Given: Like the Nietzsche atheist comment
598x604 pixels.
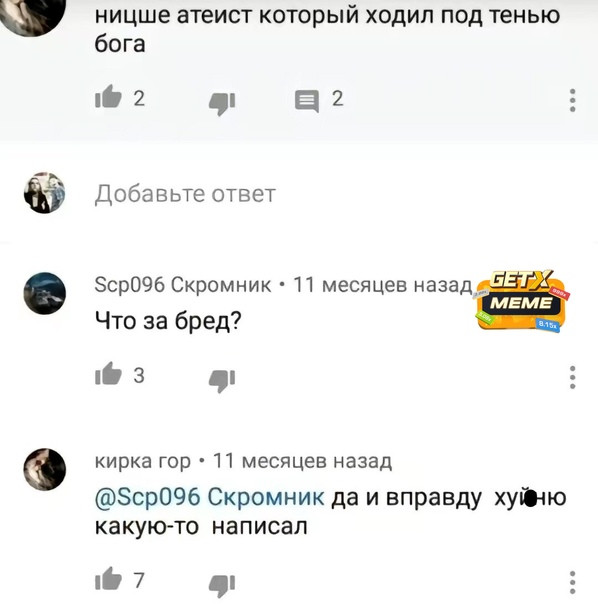Looking at the screenshot, I should 108,96.
